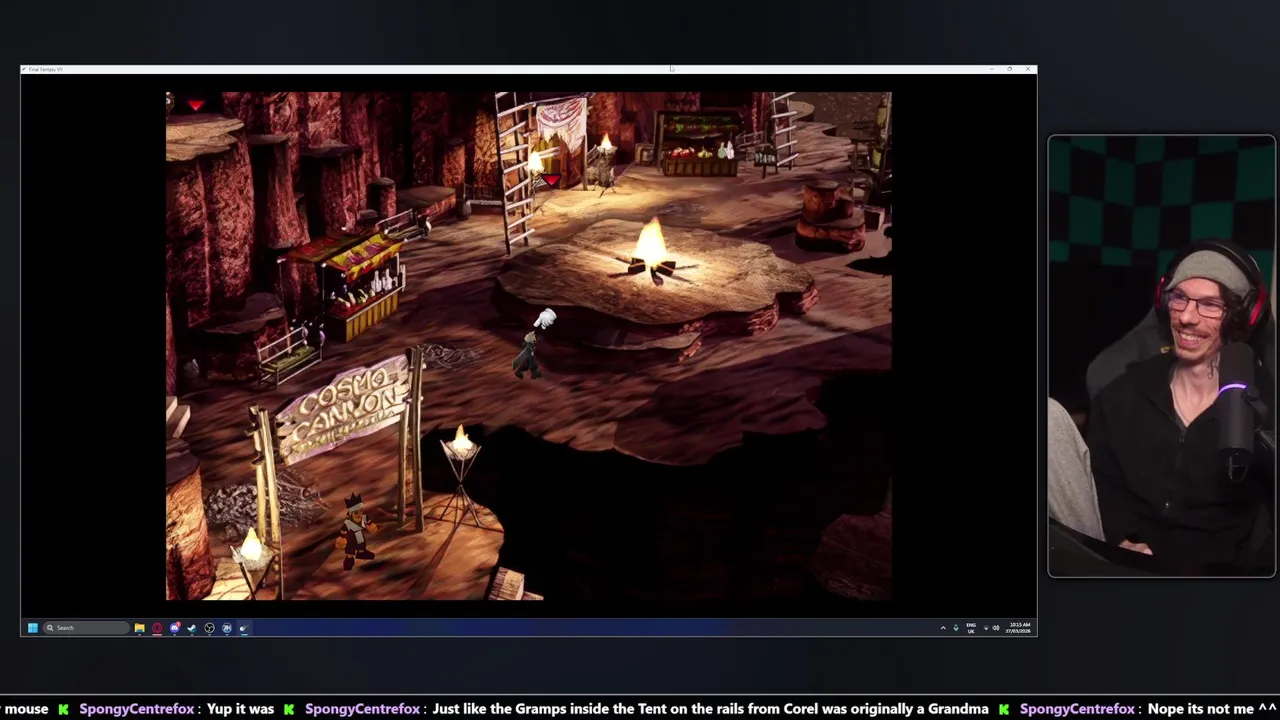This screenshot has height=720, width=1280.
Task: Click the "Yup it was" chat message
Action: point(240,709)
